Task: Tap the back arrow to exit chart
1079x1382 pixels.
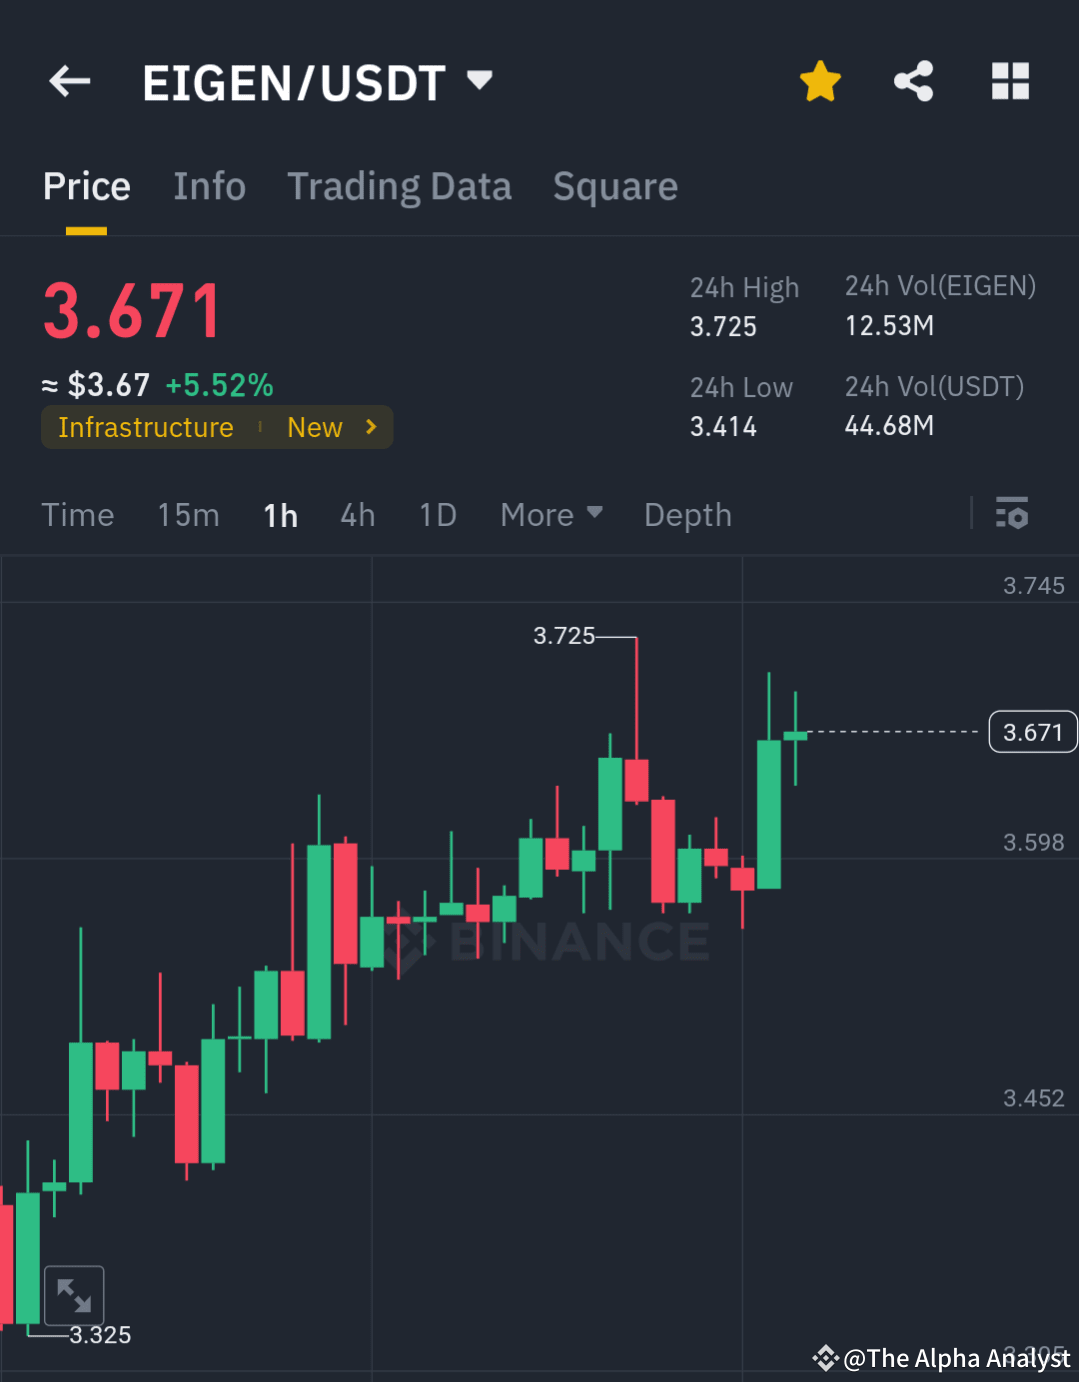Action: 68,82
